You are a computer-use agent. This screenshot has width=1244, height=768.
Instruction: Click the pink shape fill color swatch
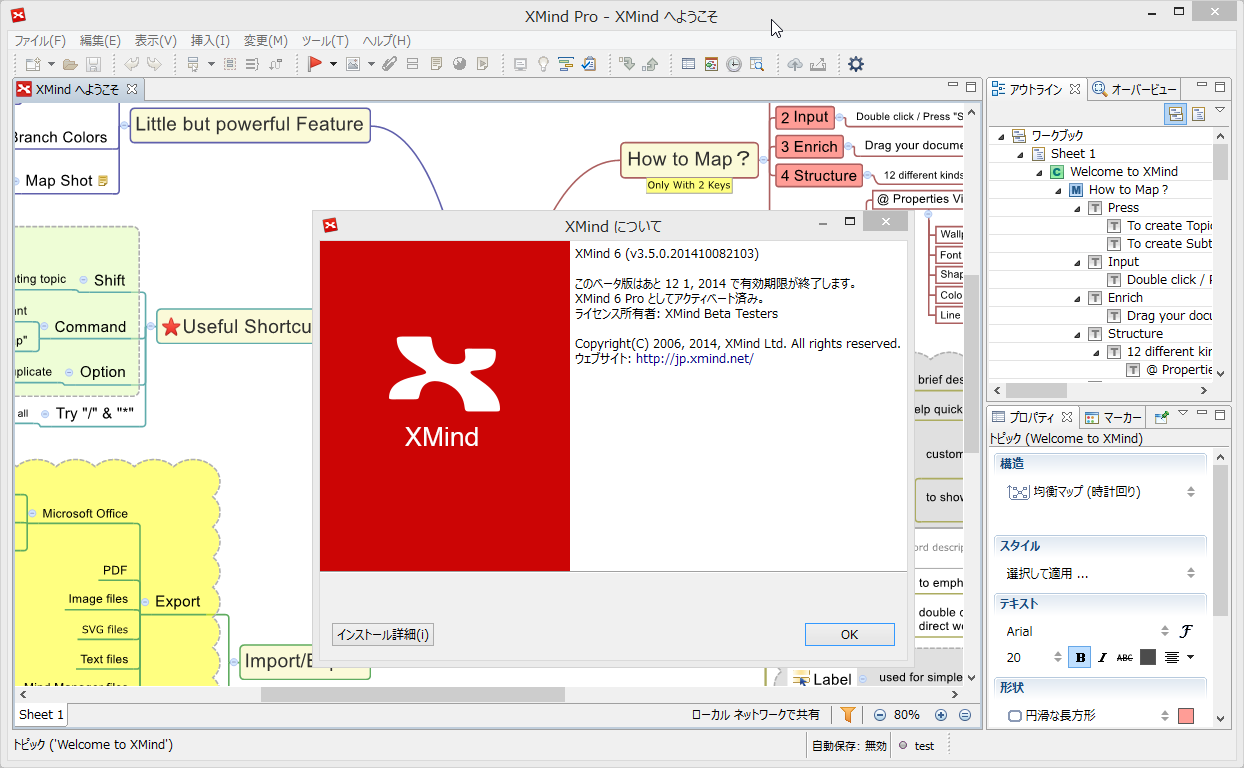coord(1186,716)
